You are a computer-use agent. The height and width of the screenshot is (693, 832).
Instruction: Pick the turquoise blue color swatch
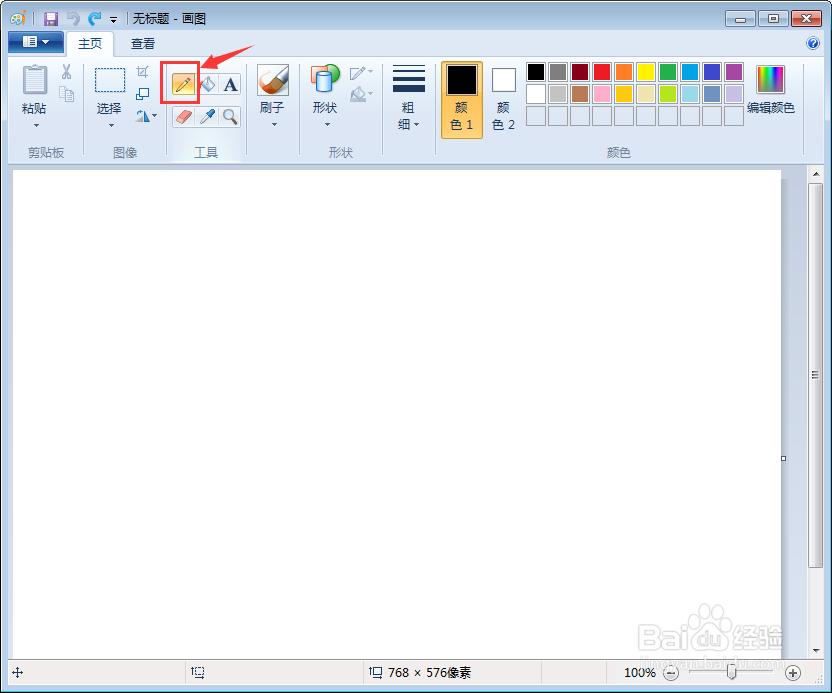tap(690, 72)
